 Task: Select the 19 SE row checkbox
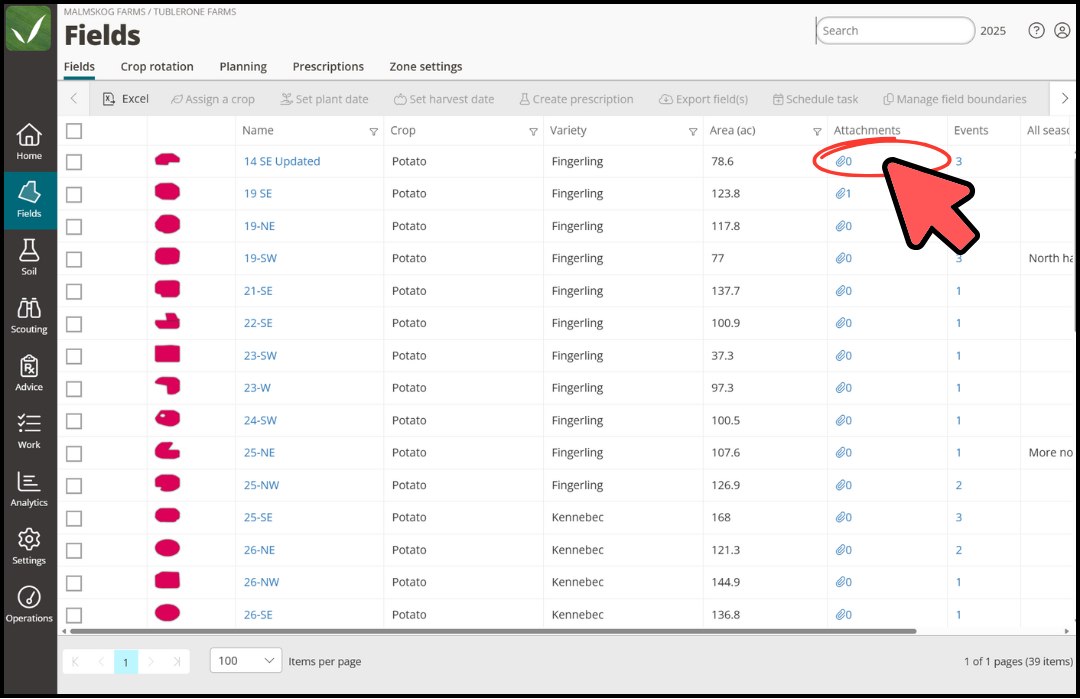tap(74, 194)
